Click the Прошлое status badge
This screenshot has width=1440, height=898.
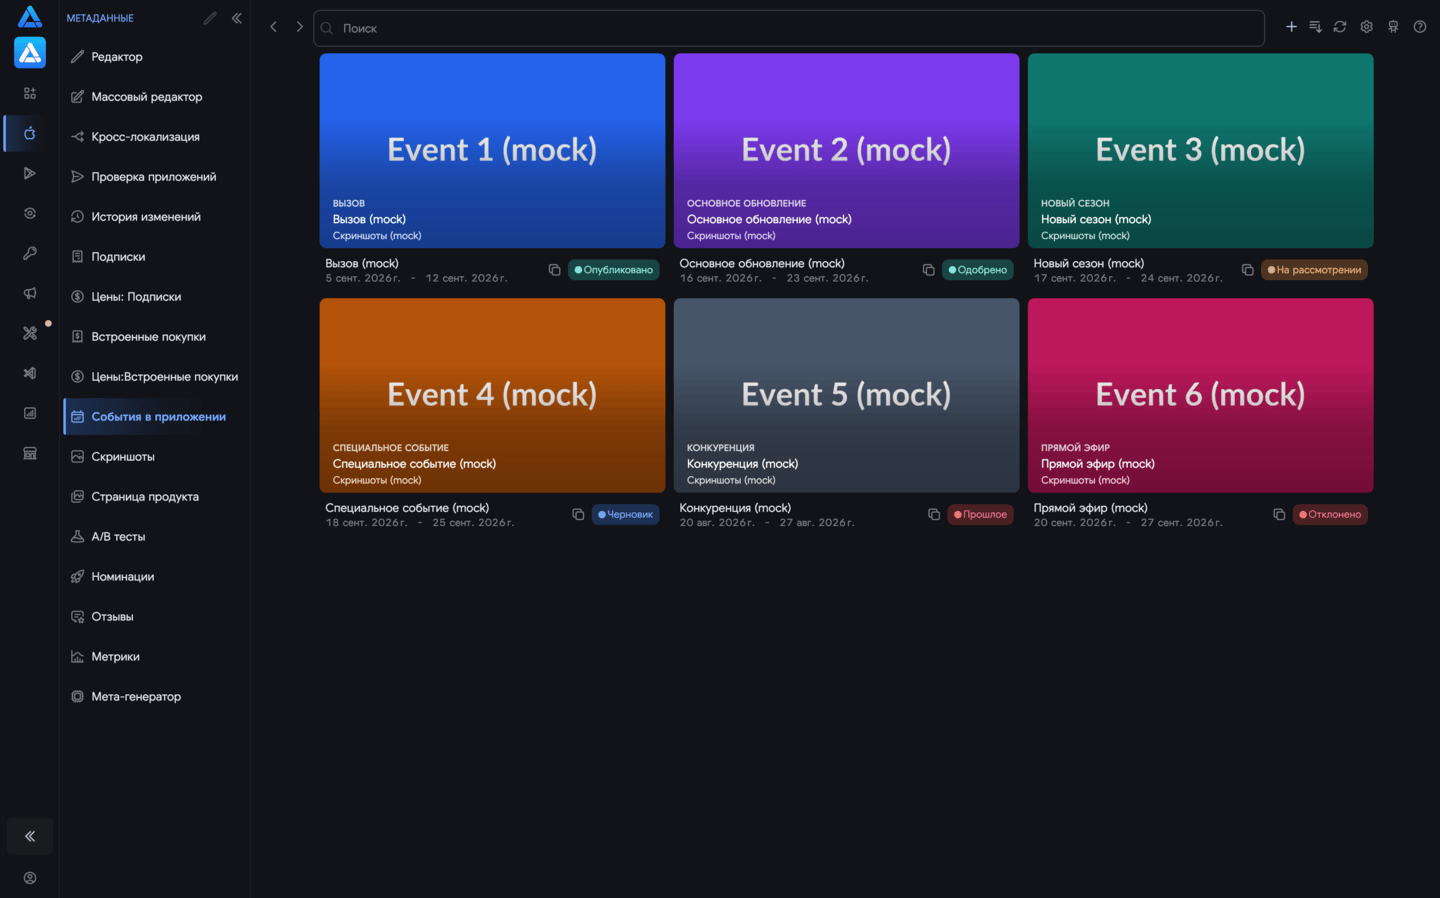980,514
